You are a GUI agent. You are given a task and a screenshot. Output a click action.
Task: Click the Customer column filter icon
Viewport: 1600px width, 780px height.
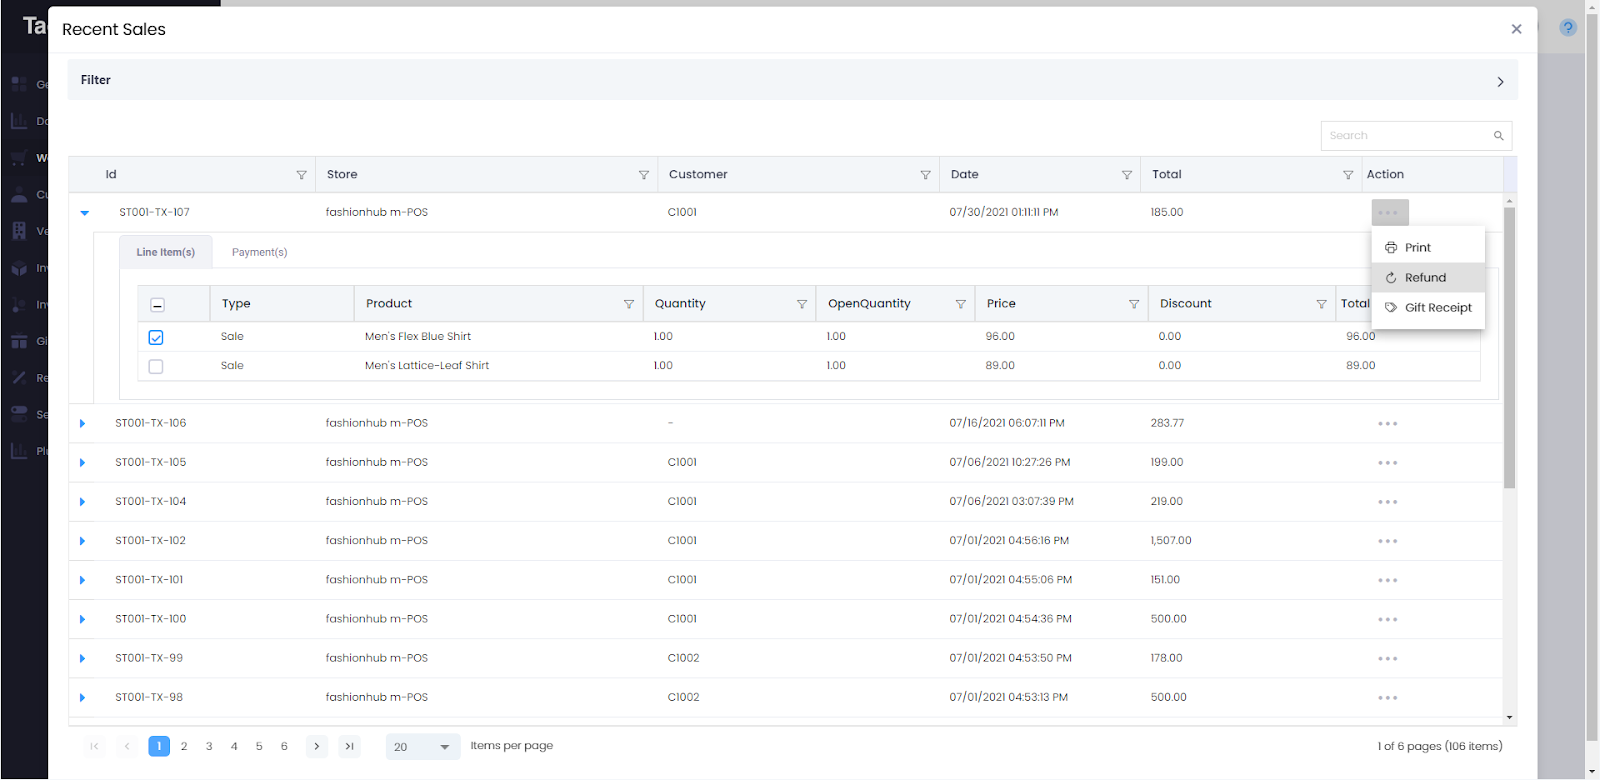point(925,175)
